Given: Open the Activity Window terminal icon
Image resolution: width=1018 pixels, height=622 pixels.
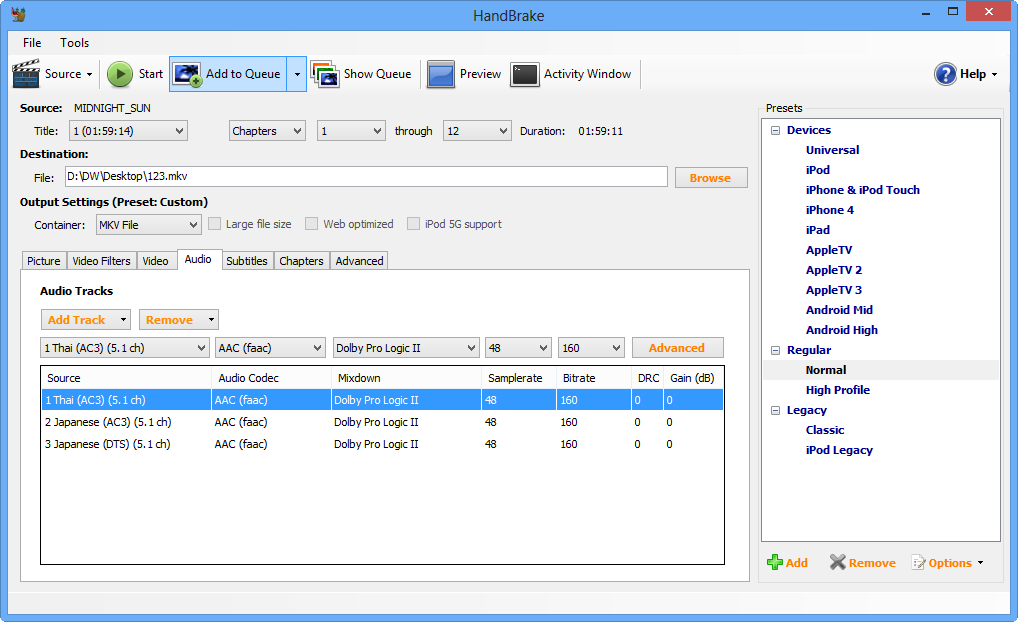Looking at the screenshot, I should tap(525, 74).
